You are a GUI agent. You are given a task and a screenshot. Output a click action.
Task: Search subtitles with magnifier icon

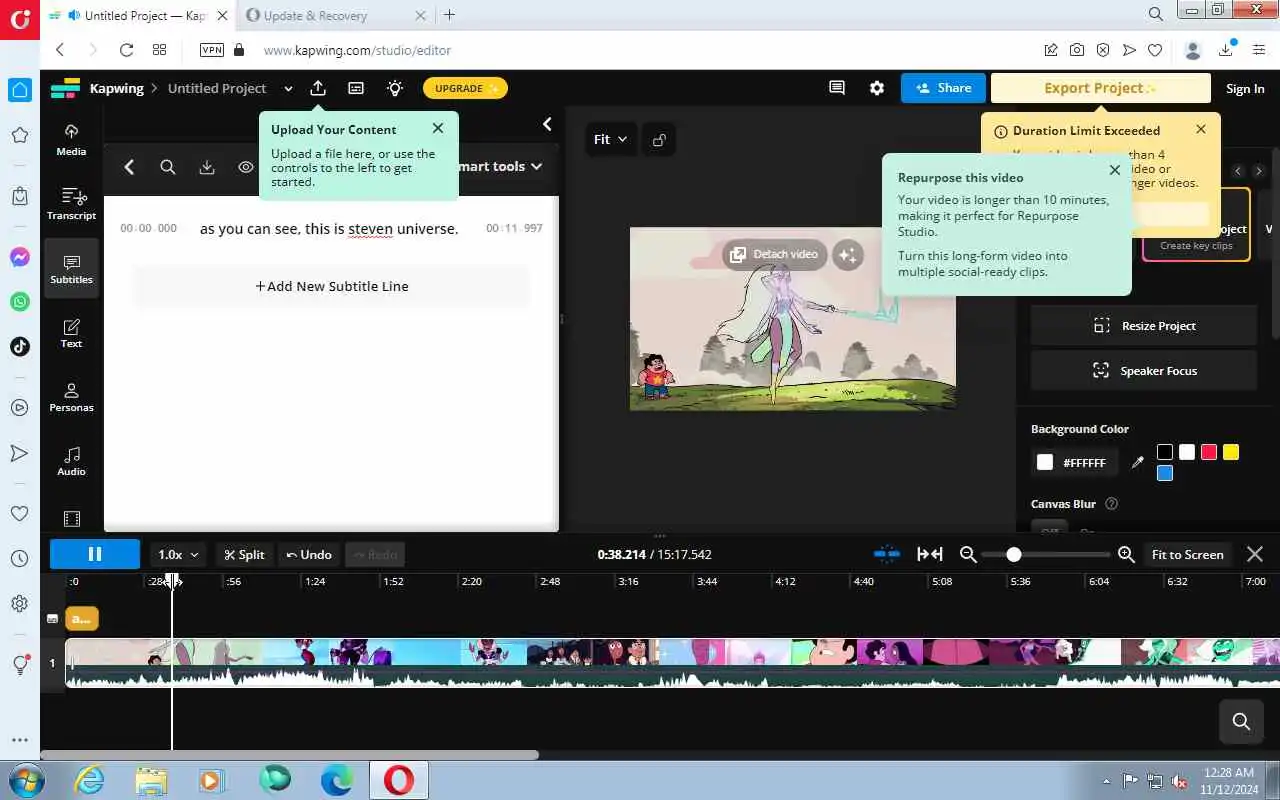(168, 167)
